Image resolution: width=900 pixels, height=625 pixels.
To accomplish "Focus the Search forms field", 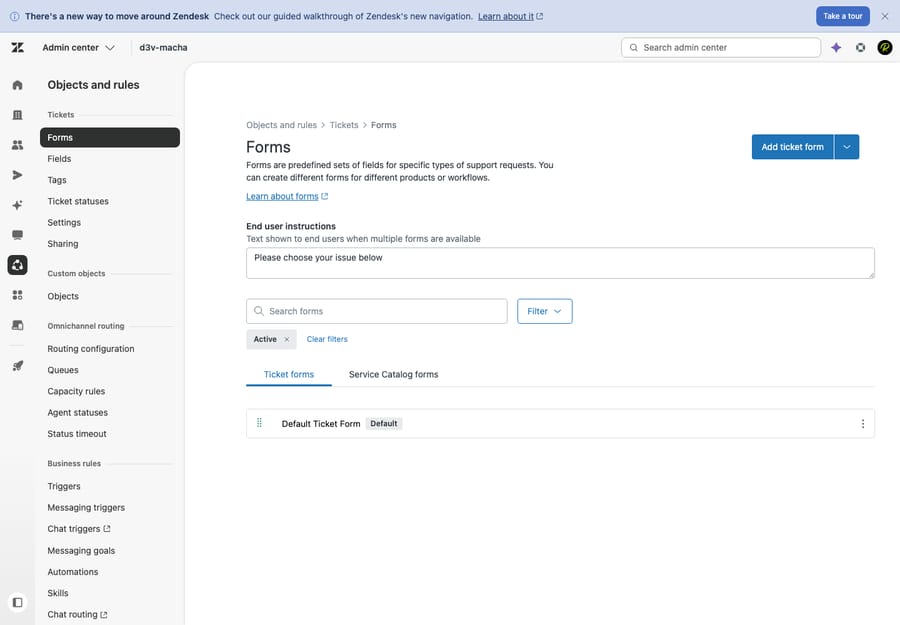I will pyautogui.click(x=377, y=311).
